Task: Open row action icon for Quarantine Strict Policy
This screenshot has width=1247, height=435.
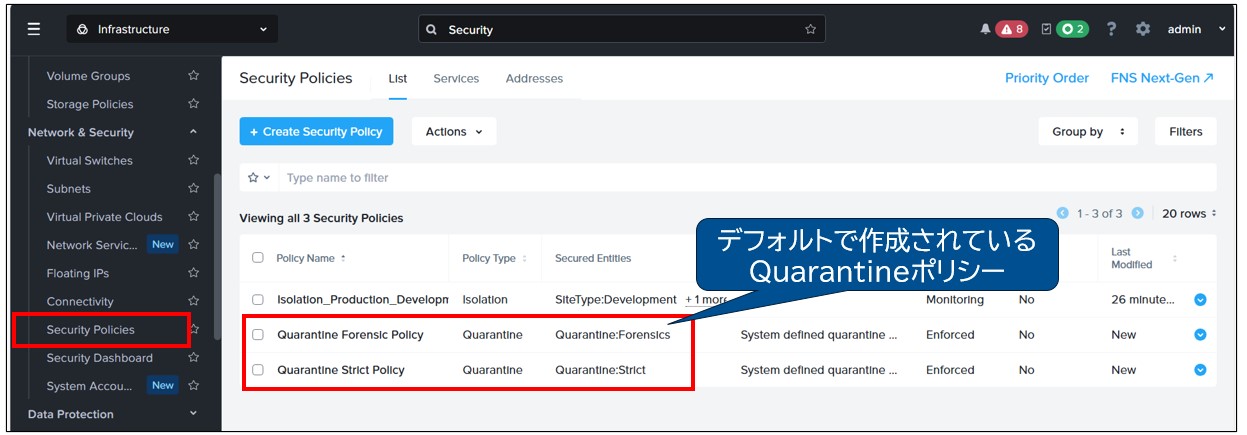Action: coord(1200,370)
